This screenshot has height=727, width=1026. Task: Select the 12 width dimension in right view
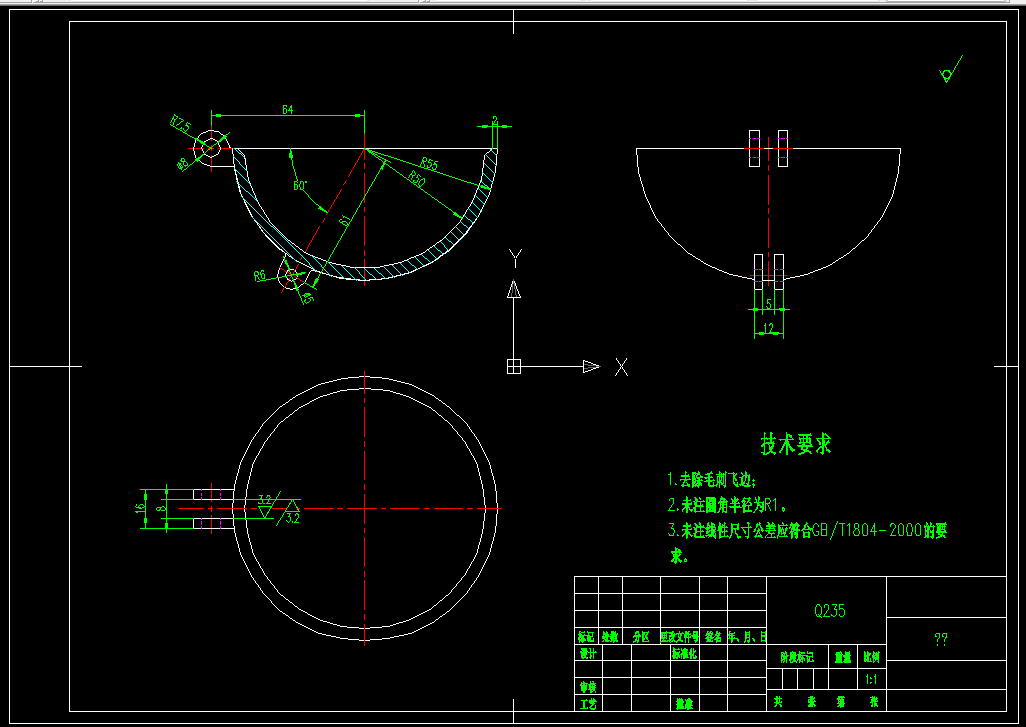coord(769,327)
